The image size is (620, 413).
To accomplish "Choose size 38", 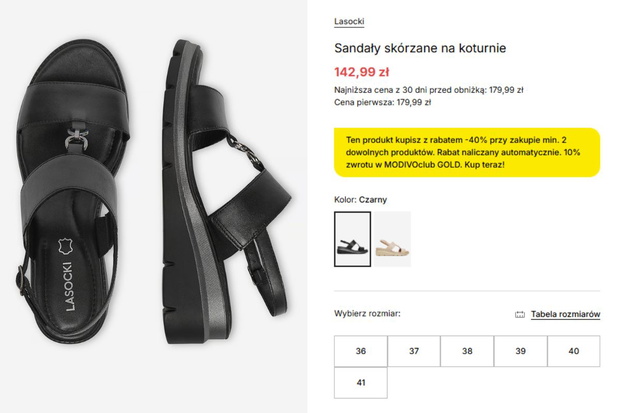I will 467,351.
